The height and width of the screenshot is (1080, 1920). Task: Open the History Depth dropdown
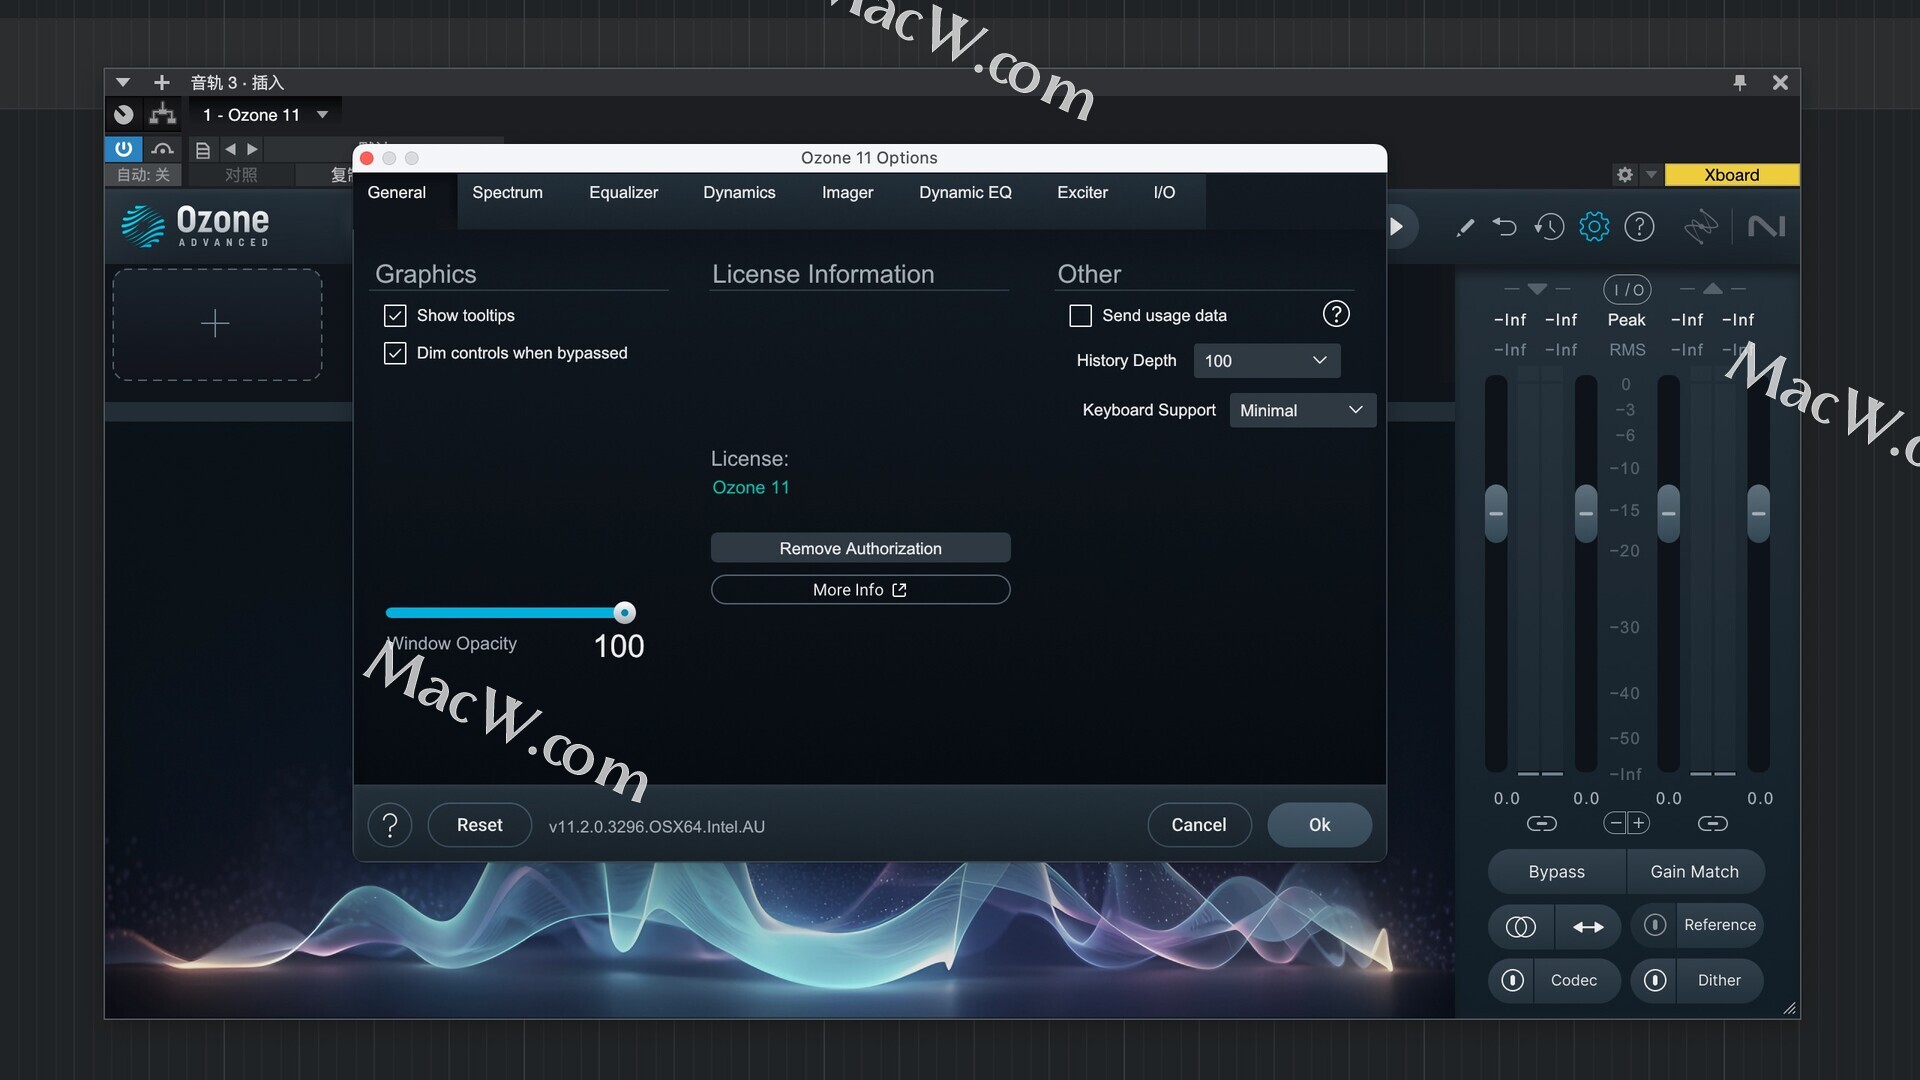coord(1266,361)
